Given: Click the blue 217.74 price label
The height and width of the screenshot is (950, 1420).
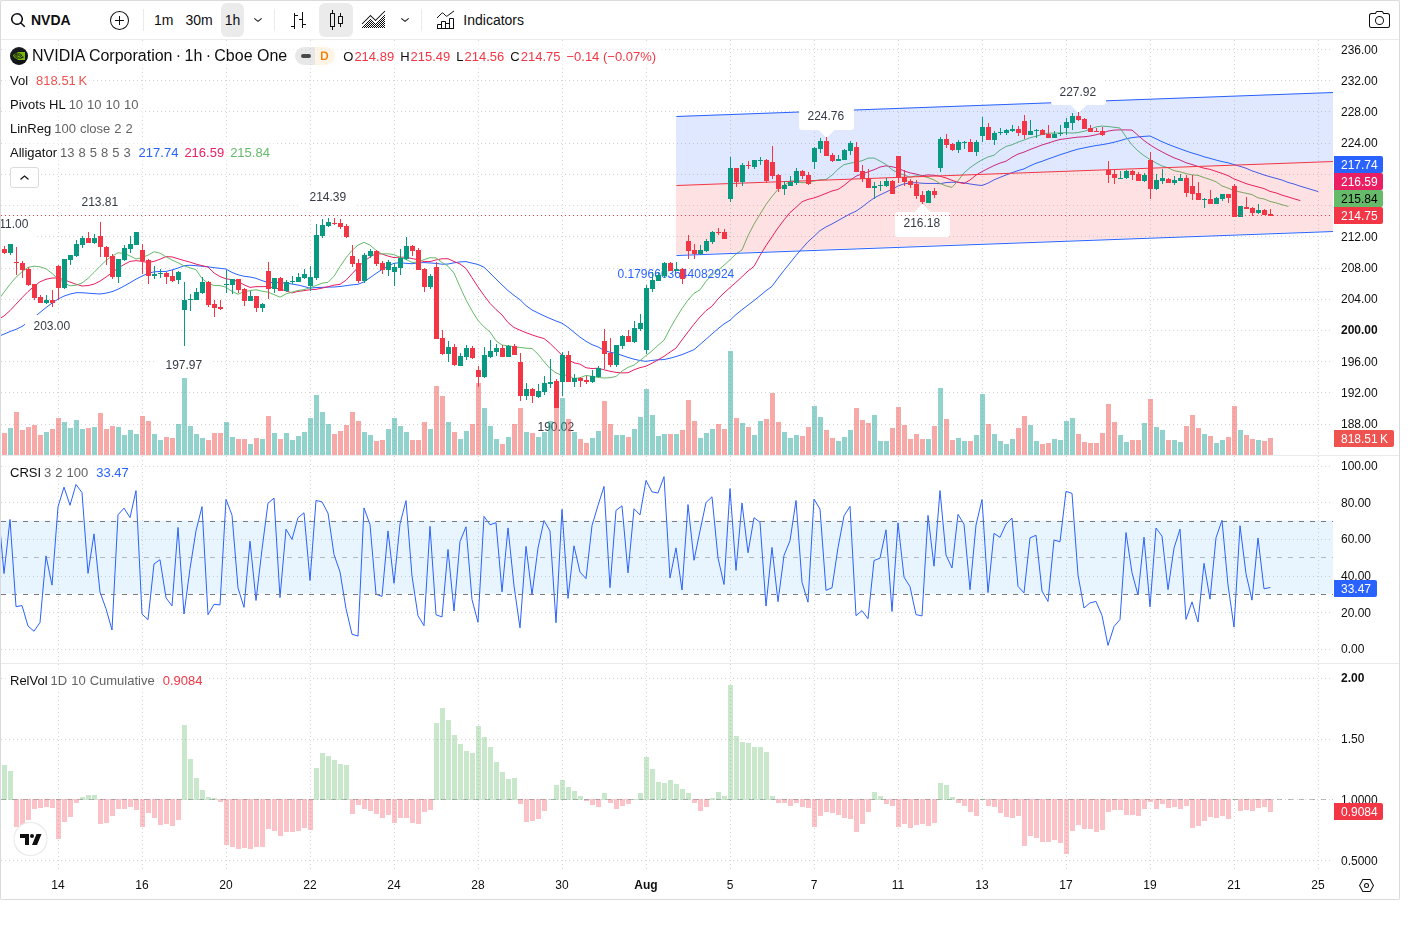Looking at the screenshot, I should (x=1359, y=165).
